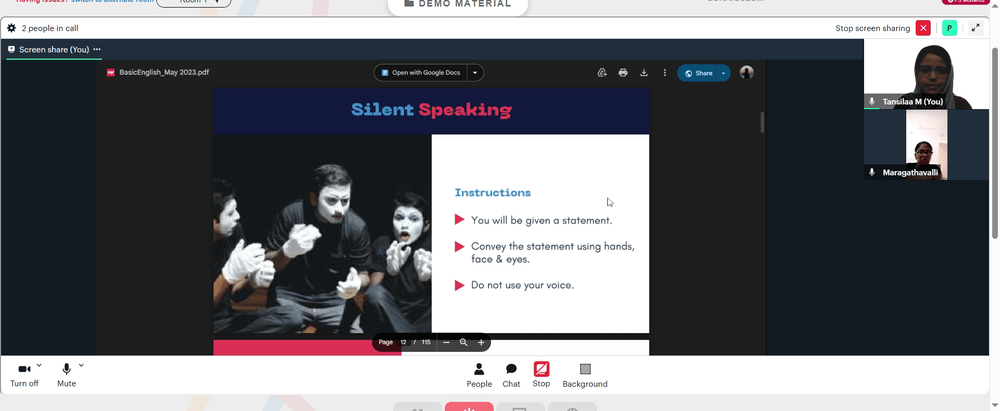Click Tansilaa M microphone status icon
The height and width of the screenshot is (411, 1000).
872,101
